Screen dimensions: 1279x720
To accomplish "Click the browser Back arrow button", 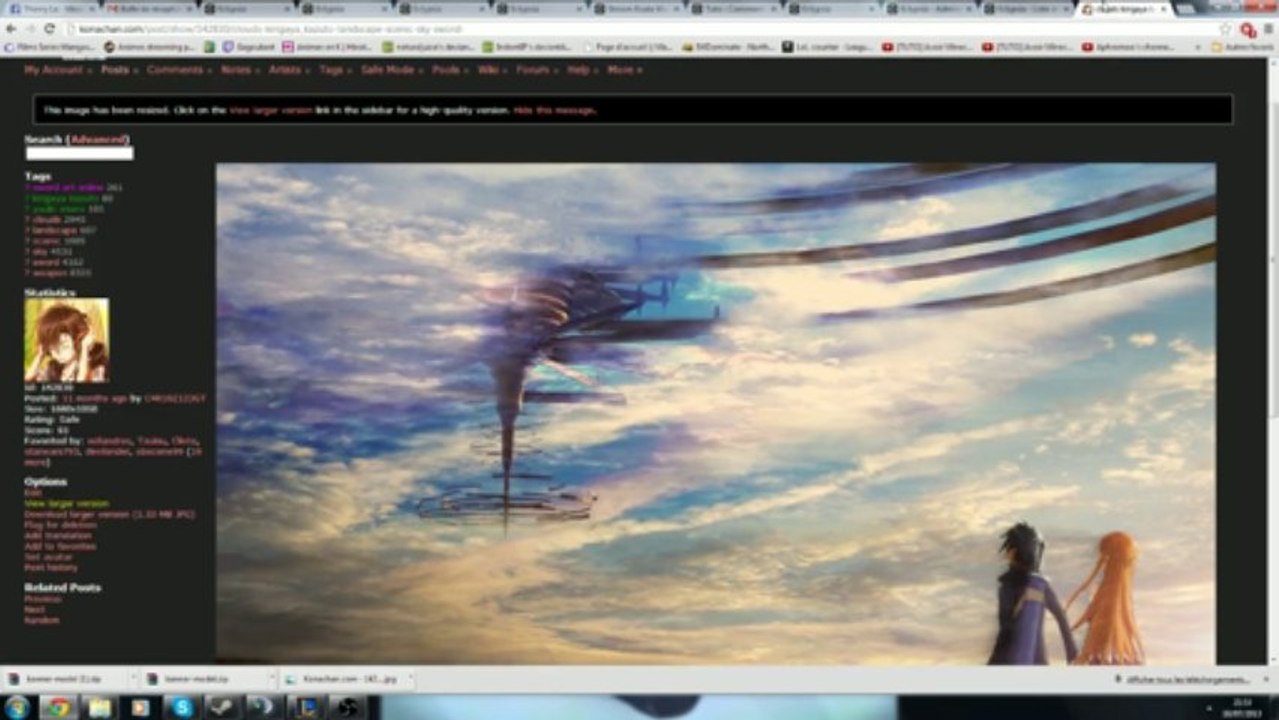I will (x=11, y=29).
